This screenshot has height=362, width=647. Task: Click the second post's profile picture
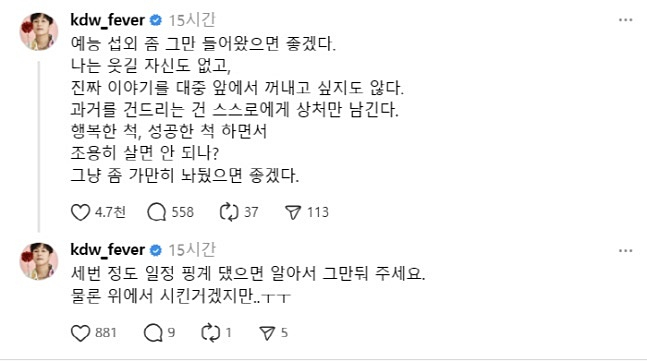[39, 261]
